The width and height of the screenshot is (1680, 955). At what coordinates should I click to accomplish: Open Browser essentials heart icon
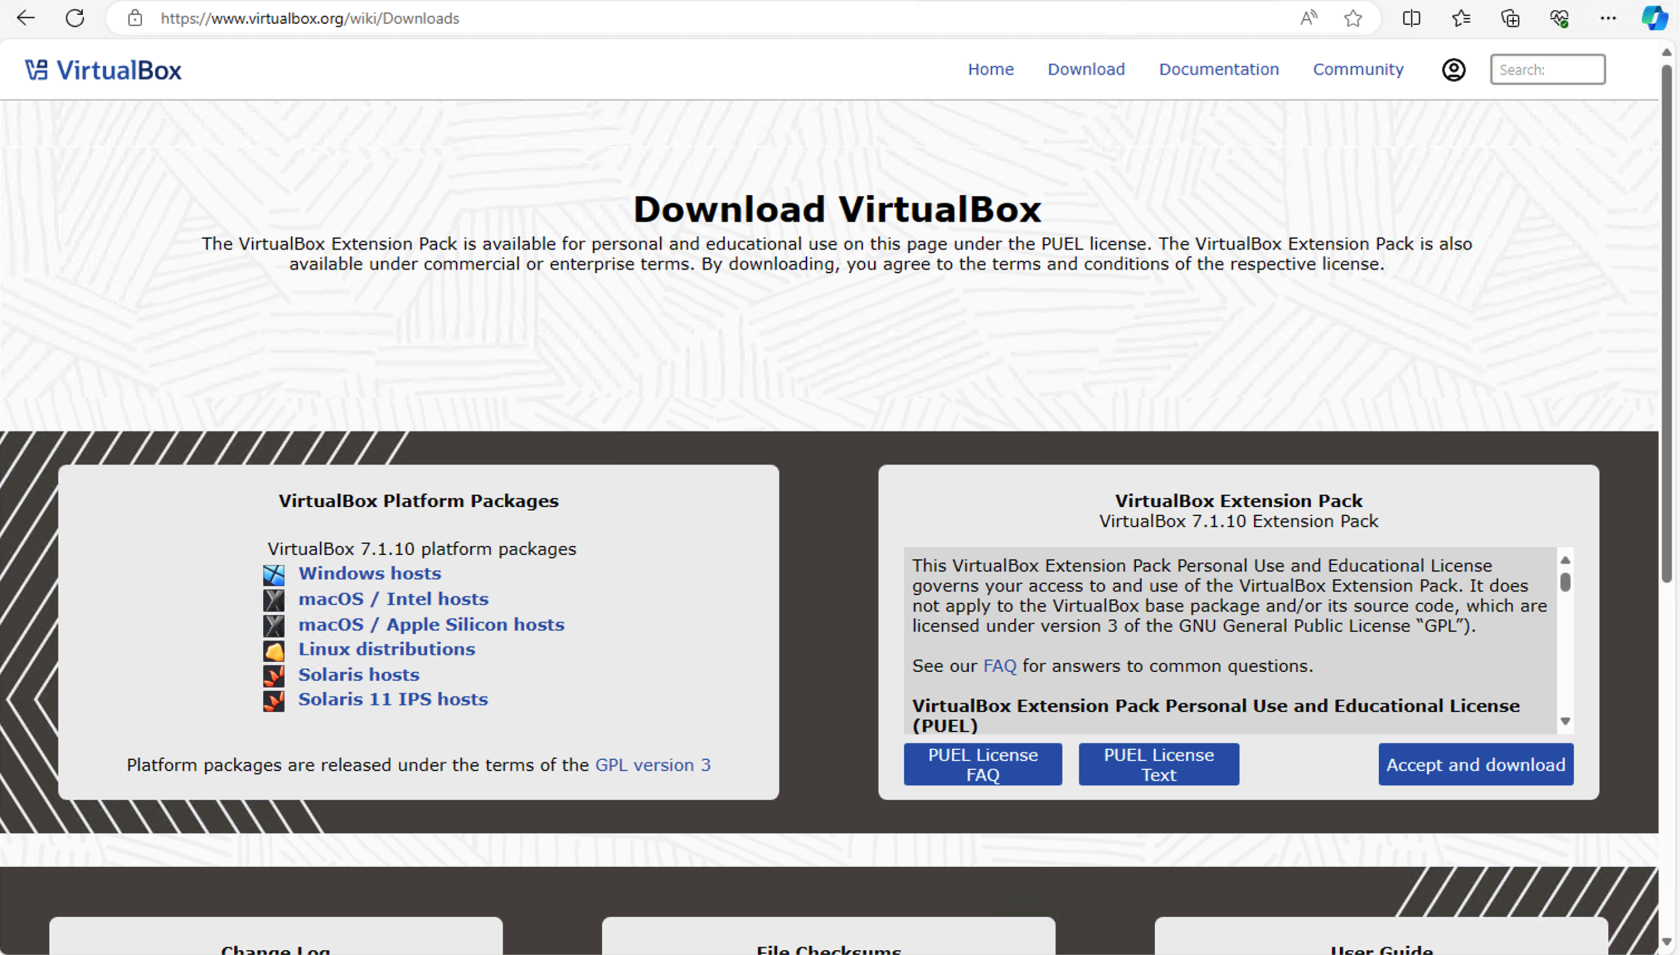coord(1559,18)
